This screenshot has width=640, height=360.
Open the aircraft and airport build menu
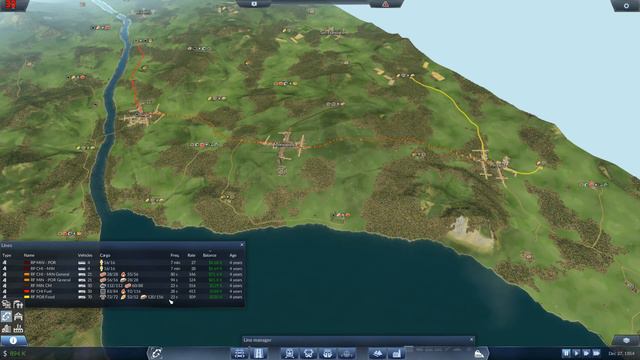(x=346, y=353)
